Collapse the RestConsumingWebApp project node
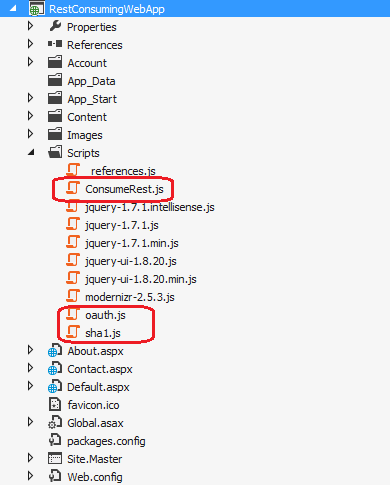Viewport: 390px width, 485px height. (x=13, y=8)
